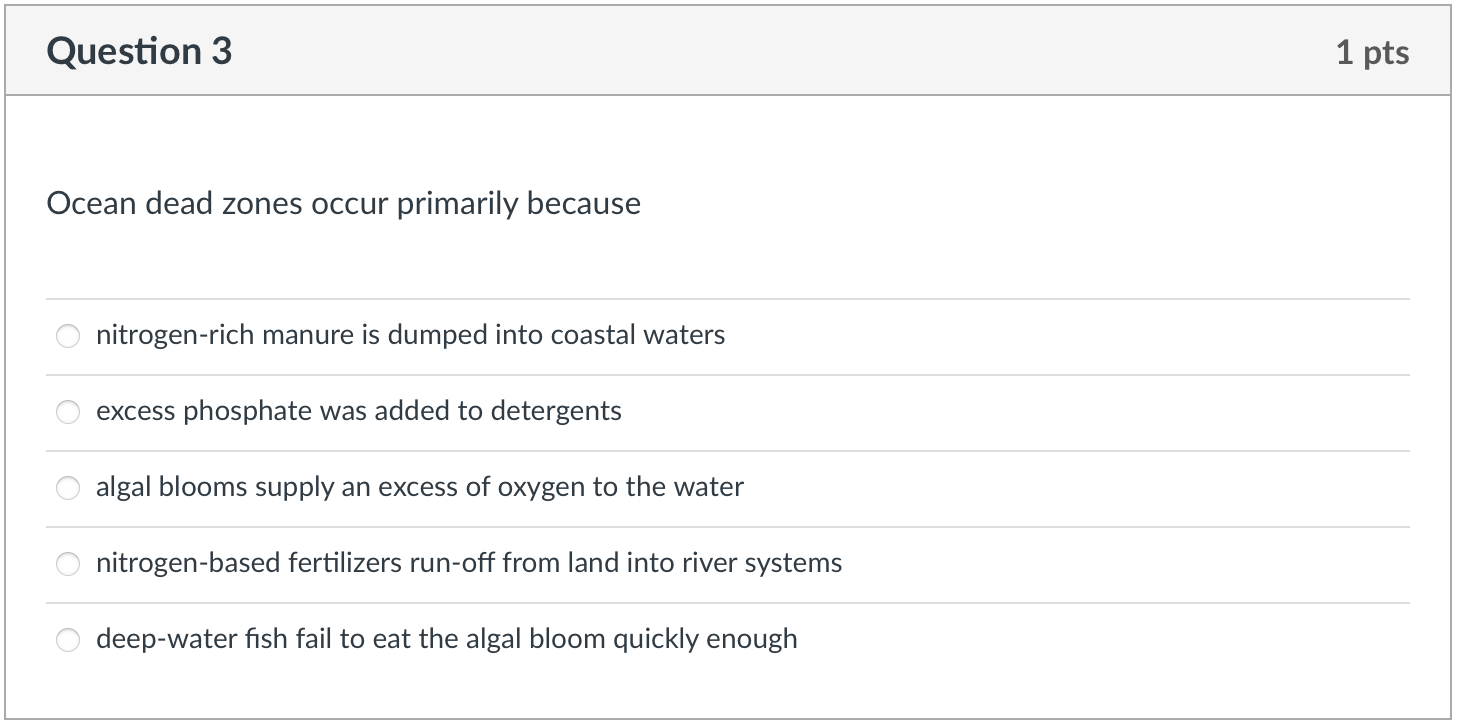Click the '1 pts' points label
Viewport: 1458px width, 720px height.
(x=1372, y=52)
